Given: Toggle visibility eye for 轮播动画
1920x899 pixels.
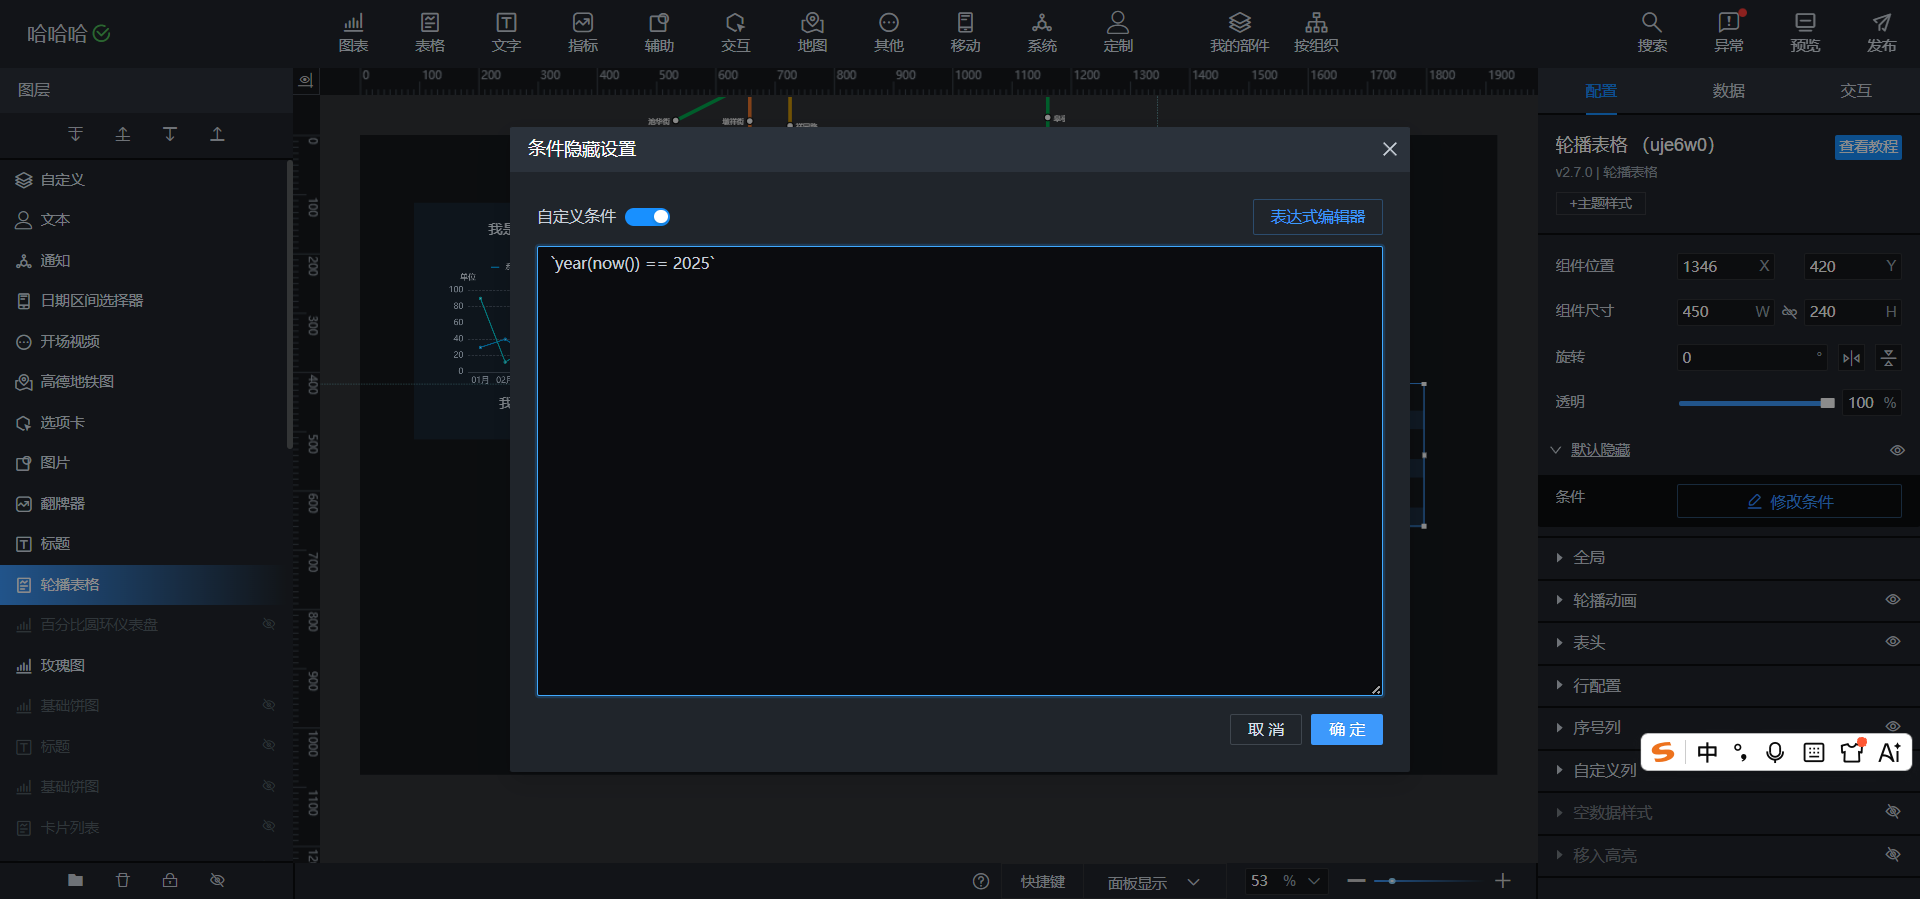Looking at the screenshot, I should (1893, 600).
